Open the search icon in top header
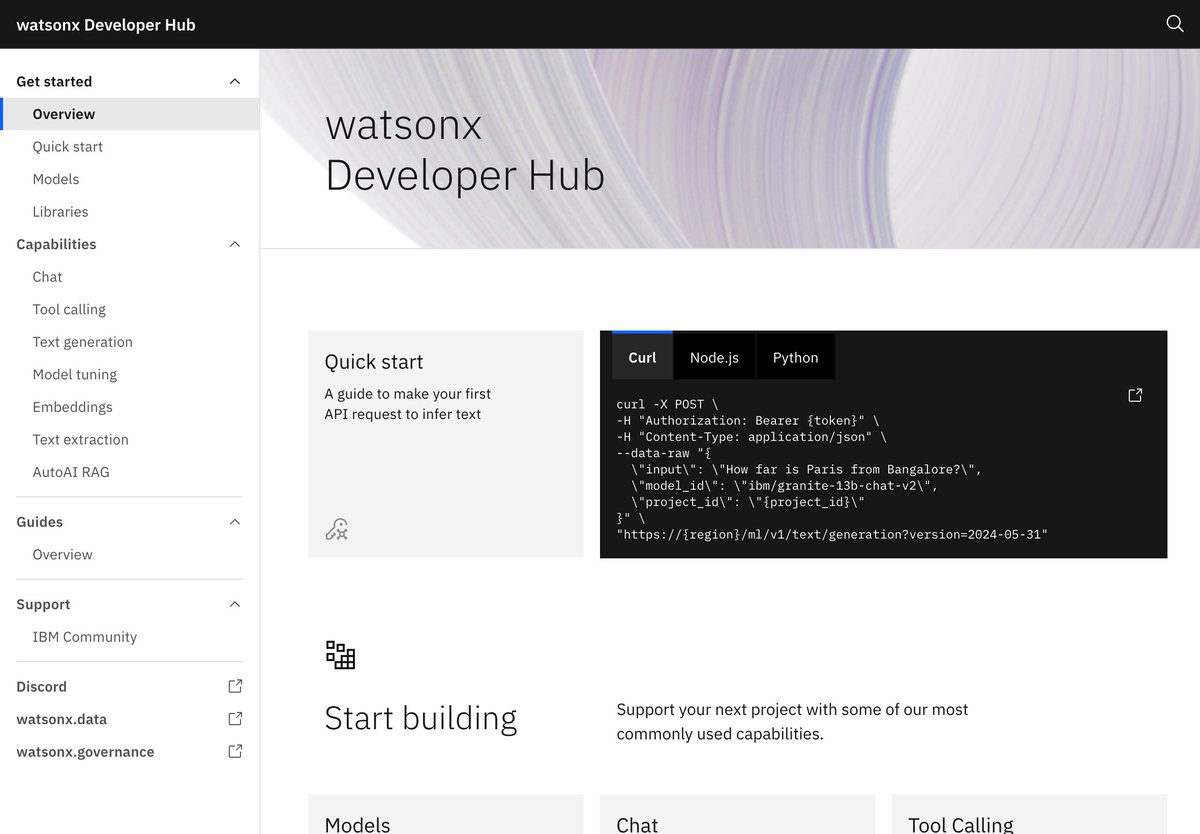The image size is (1200, 834). 1175,24
